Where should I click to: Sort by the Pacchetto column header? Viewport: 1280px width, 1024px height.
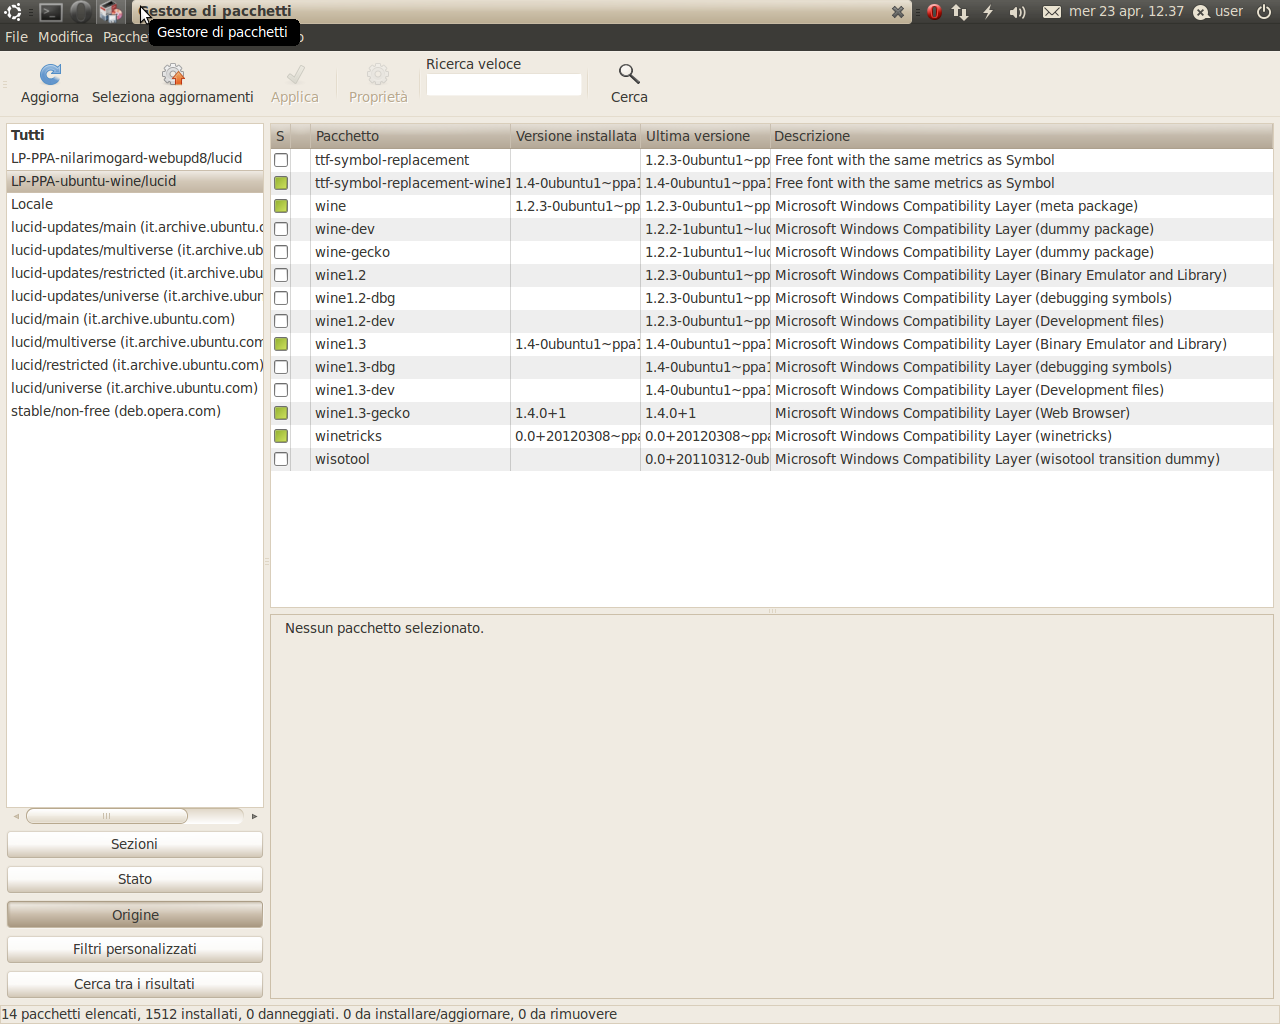410,136
